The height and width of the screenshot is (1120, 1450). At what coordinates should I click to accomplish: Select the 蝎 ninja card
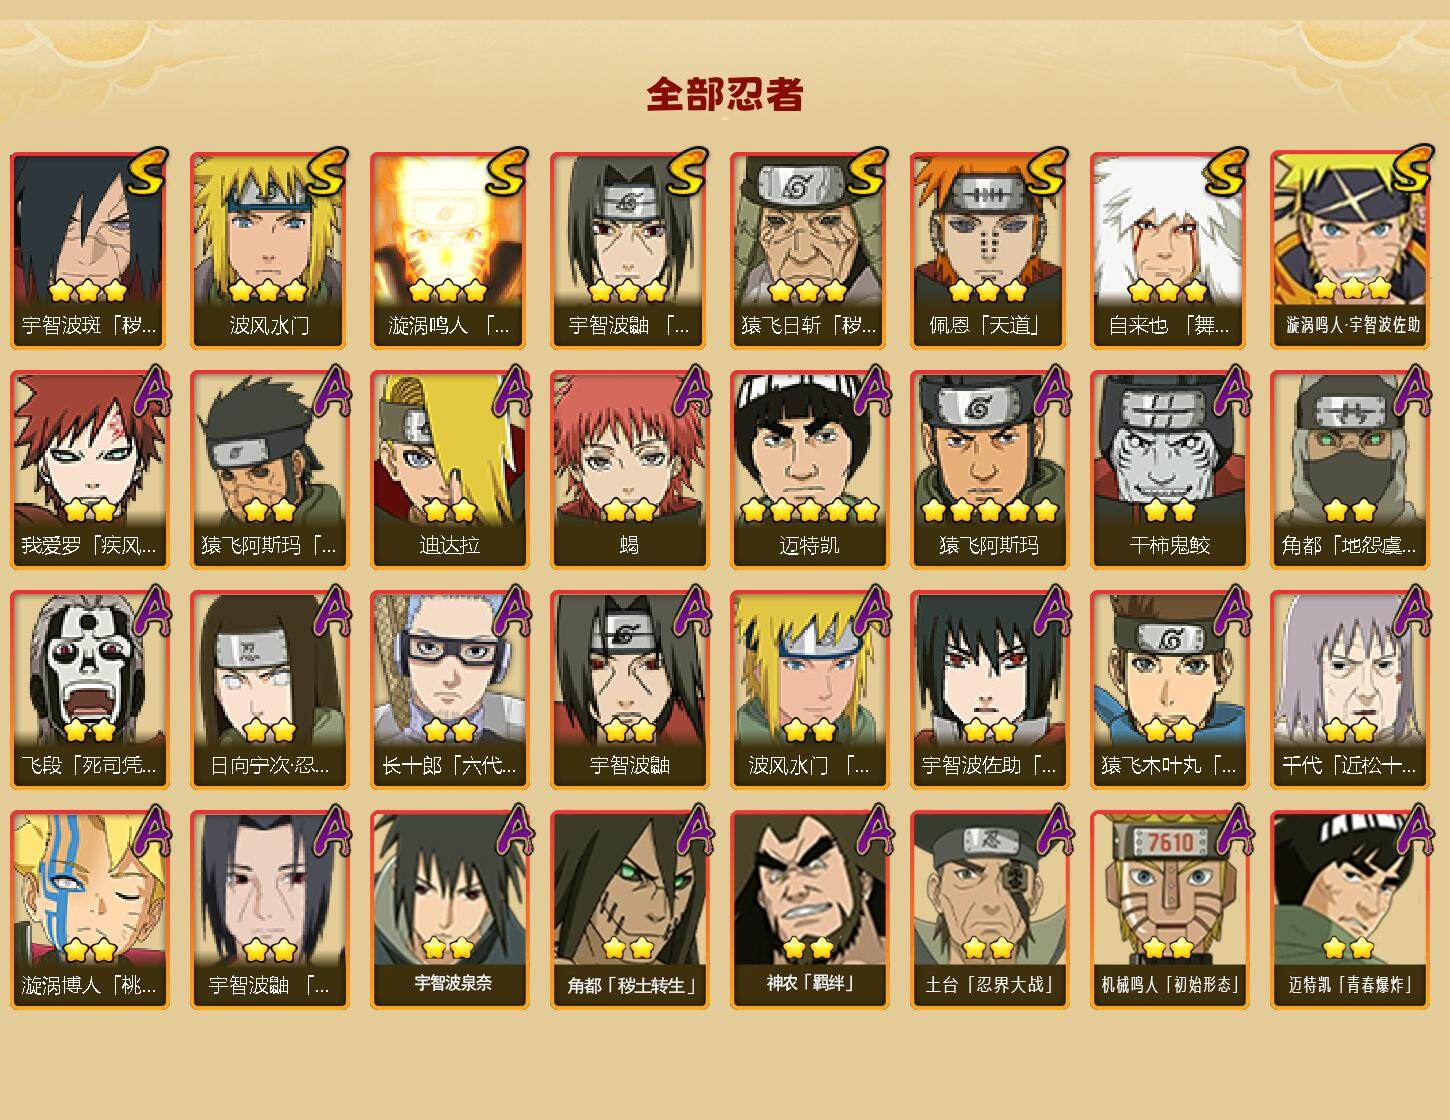coord(629,470)
